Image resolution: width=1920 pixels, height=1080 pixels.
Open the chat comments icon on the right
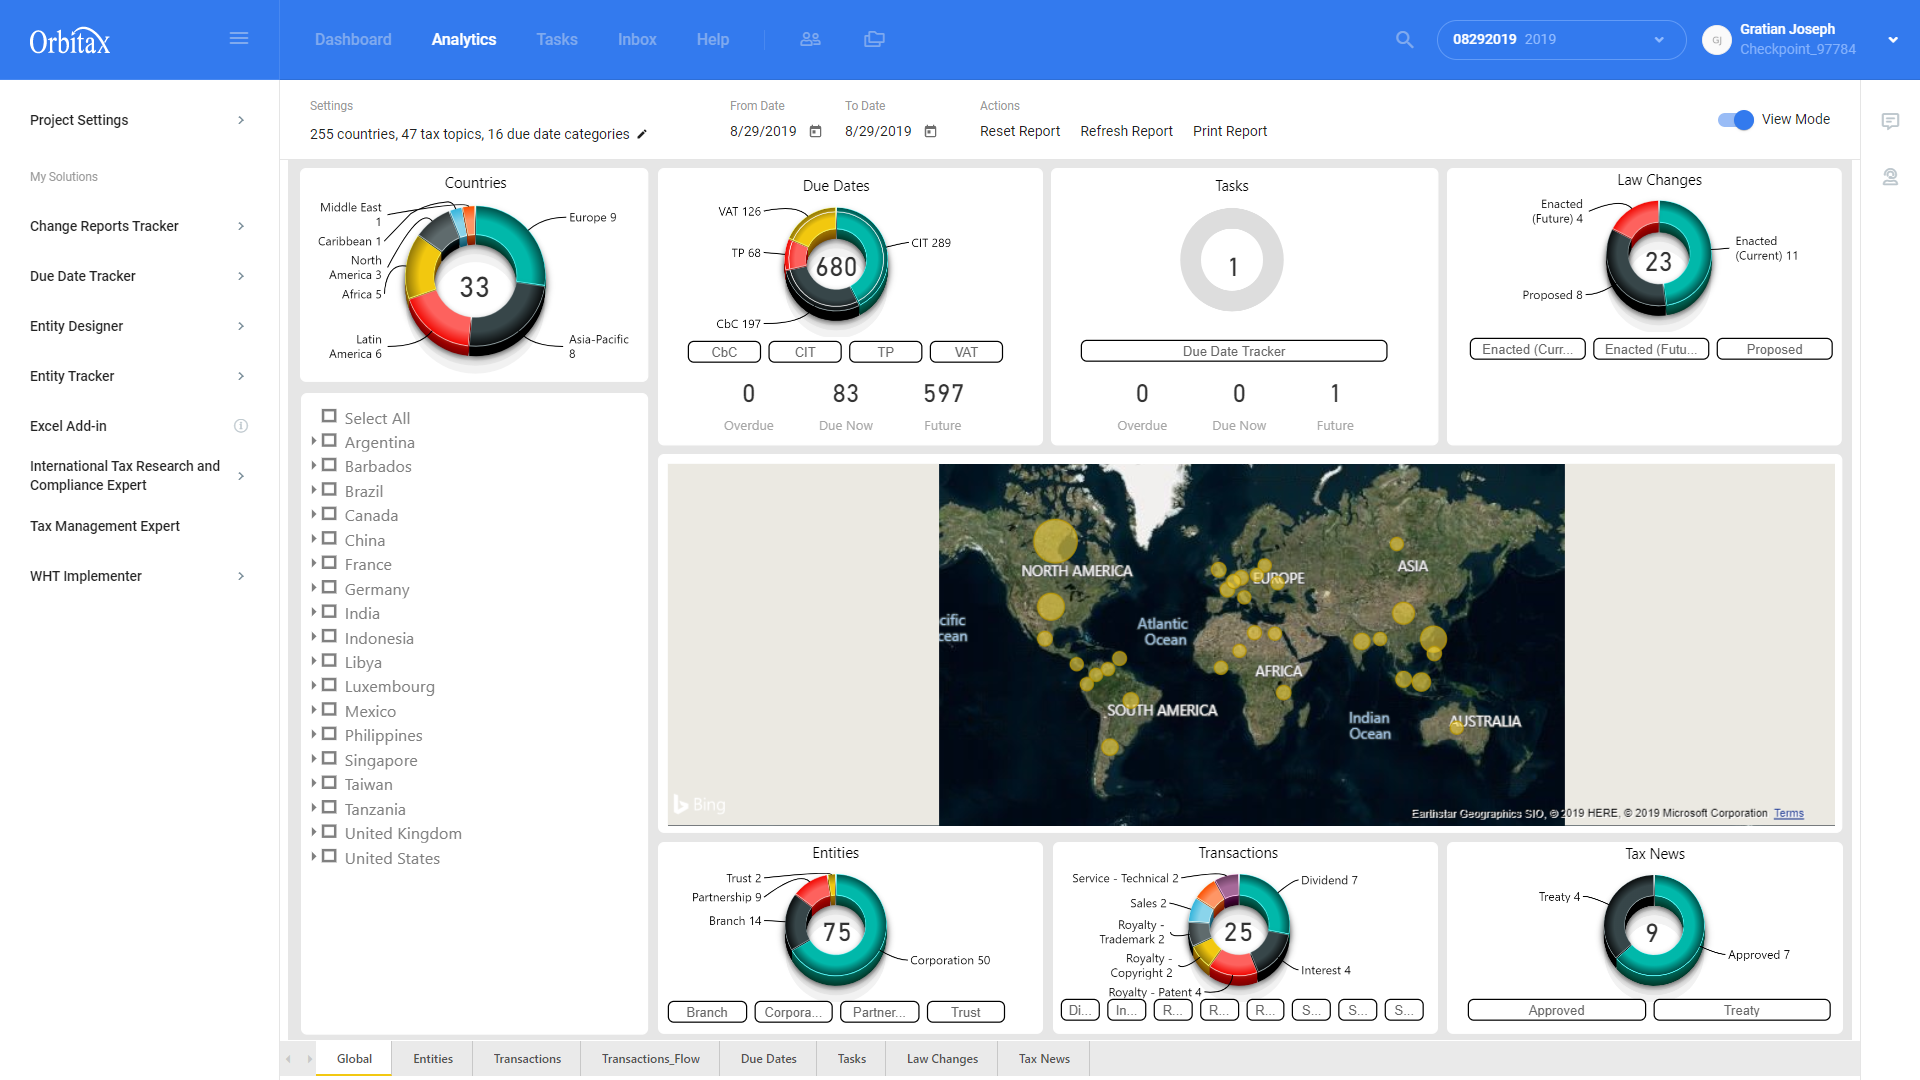click(x=1889, y=121)
